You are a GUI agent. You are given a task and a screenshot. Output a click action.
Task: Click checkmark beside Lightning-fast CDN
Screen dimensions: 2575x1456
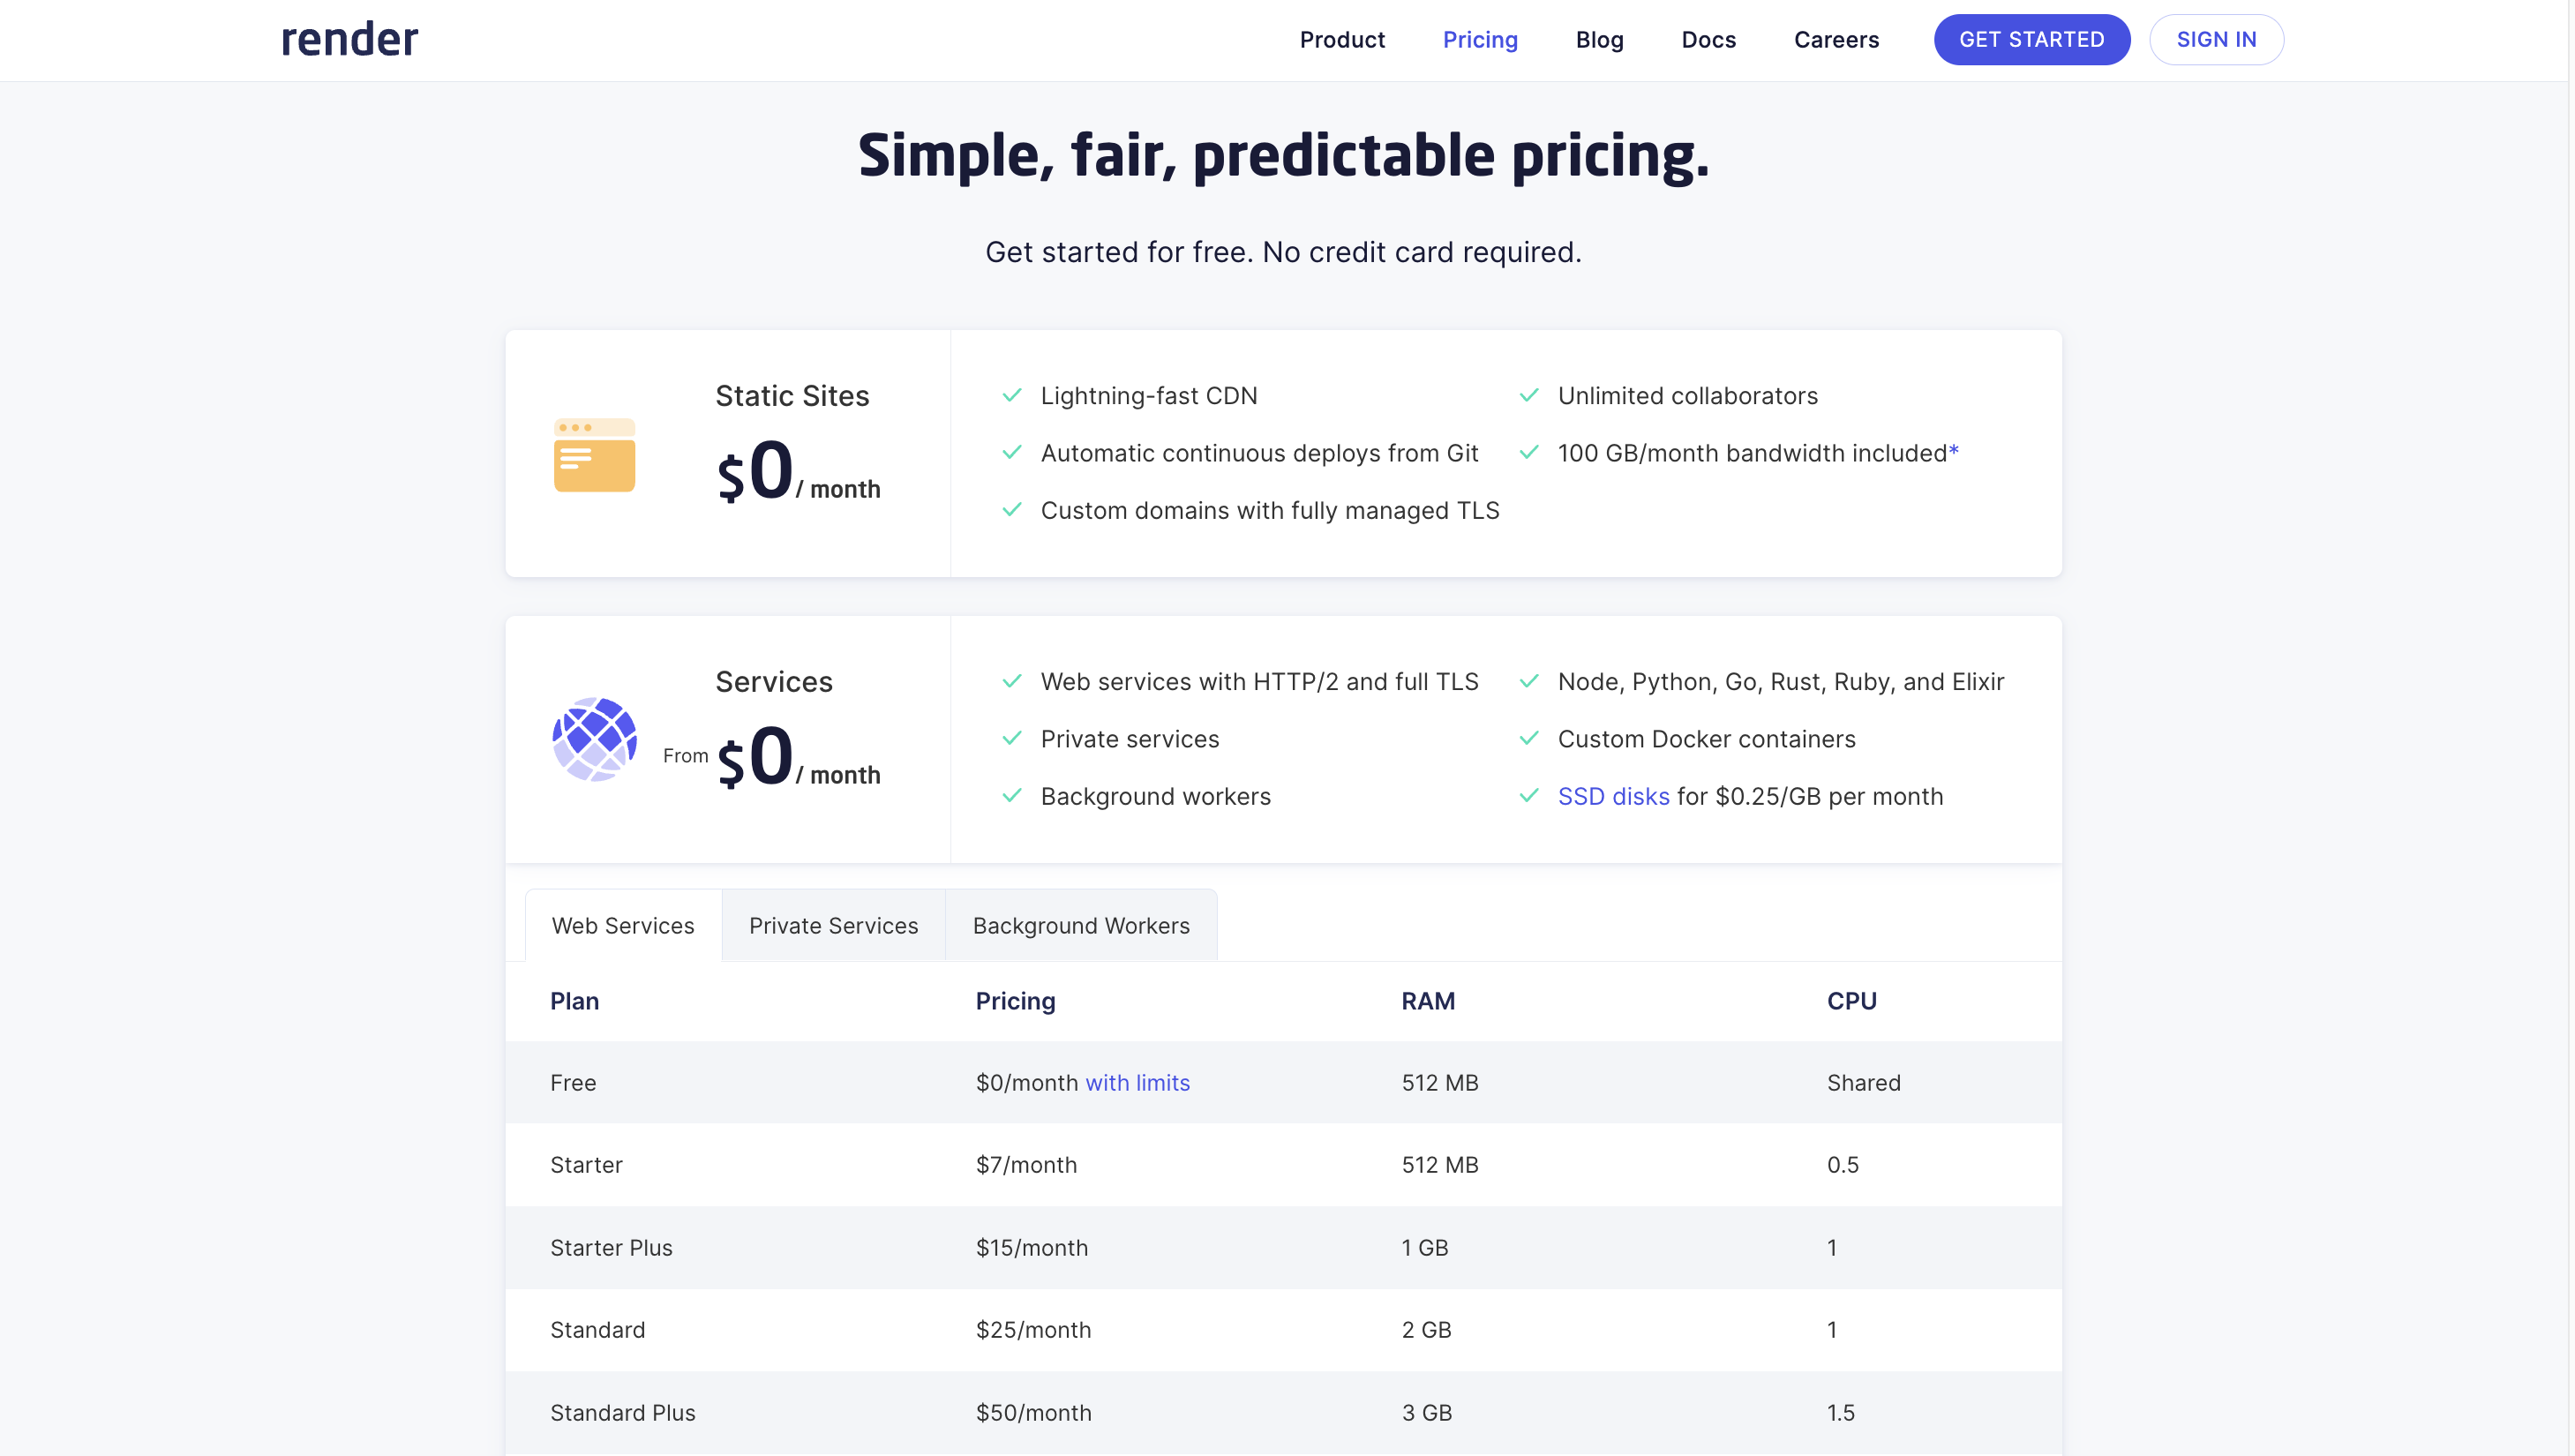point(1012,395)
